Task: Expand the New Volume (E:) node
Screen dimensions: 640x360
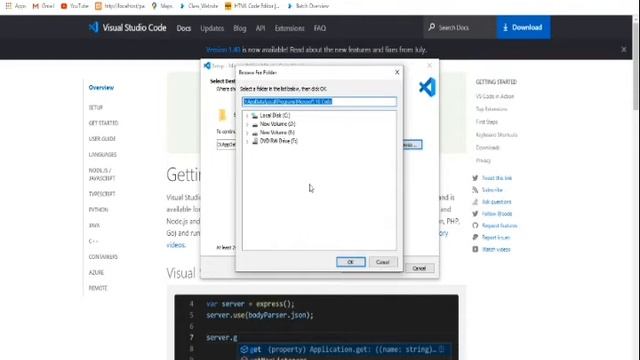Action: 247,133
